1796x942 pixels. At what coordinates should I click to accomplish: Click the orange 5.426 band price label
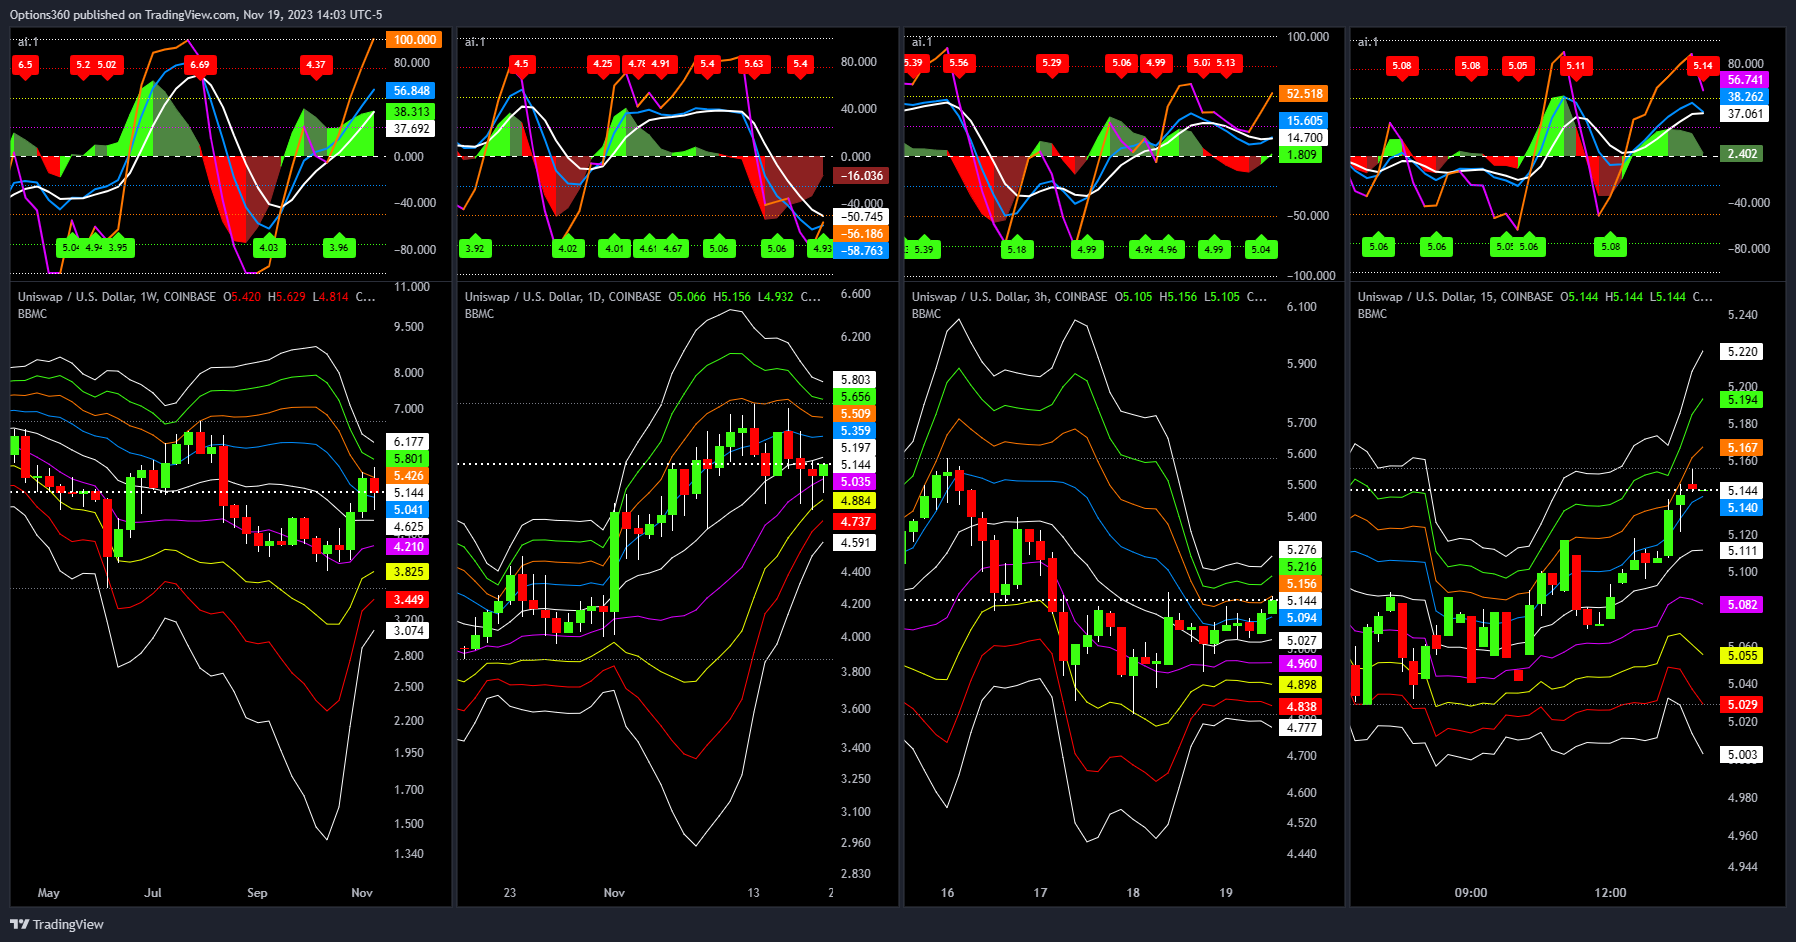pos(408,476)
